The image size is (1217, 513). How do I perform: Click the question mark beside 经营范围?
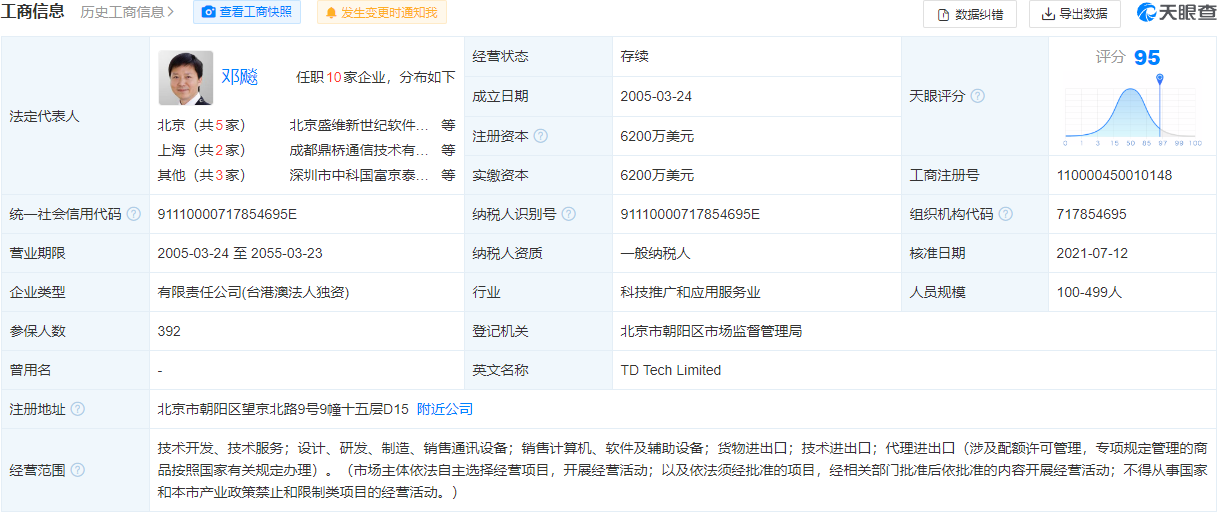78,470
